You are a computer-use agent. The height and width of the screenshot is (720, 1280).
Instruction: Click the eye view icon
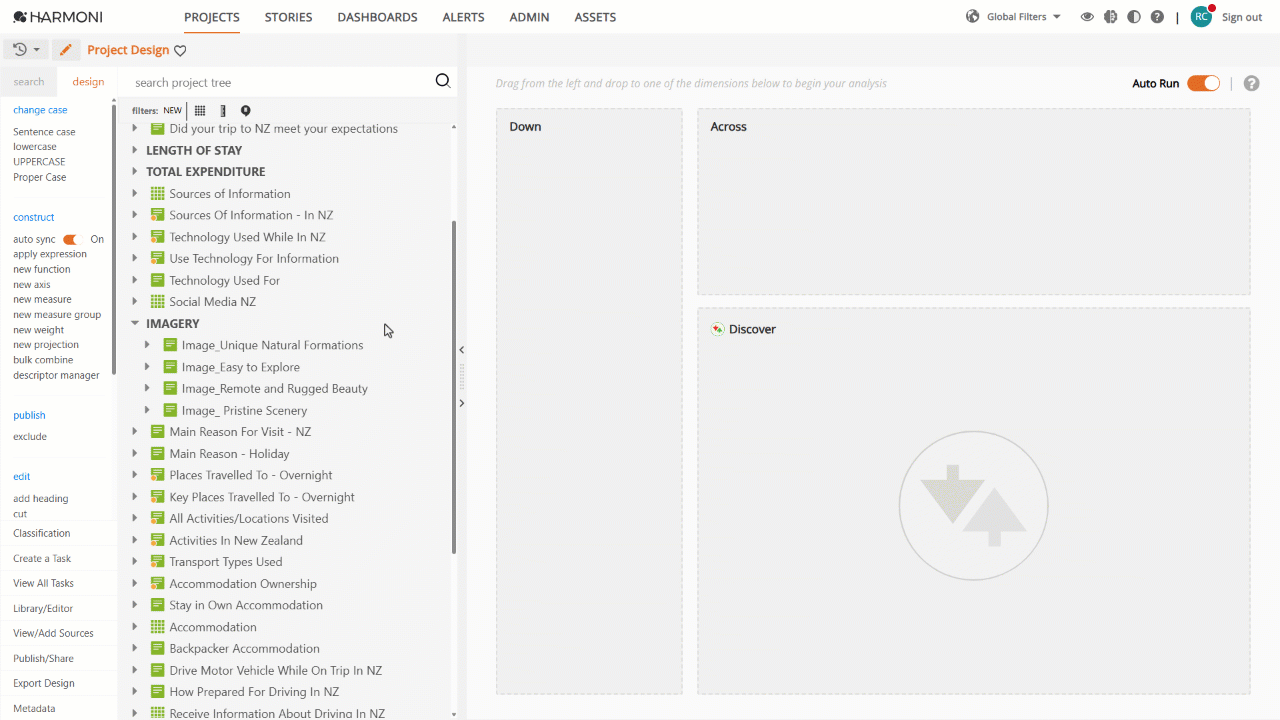point(1087,17)
